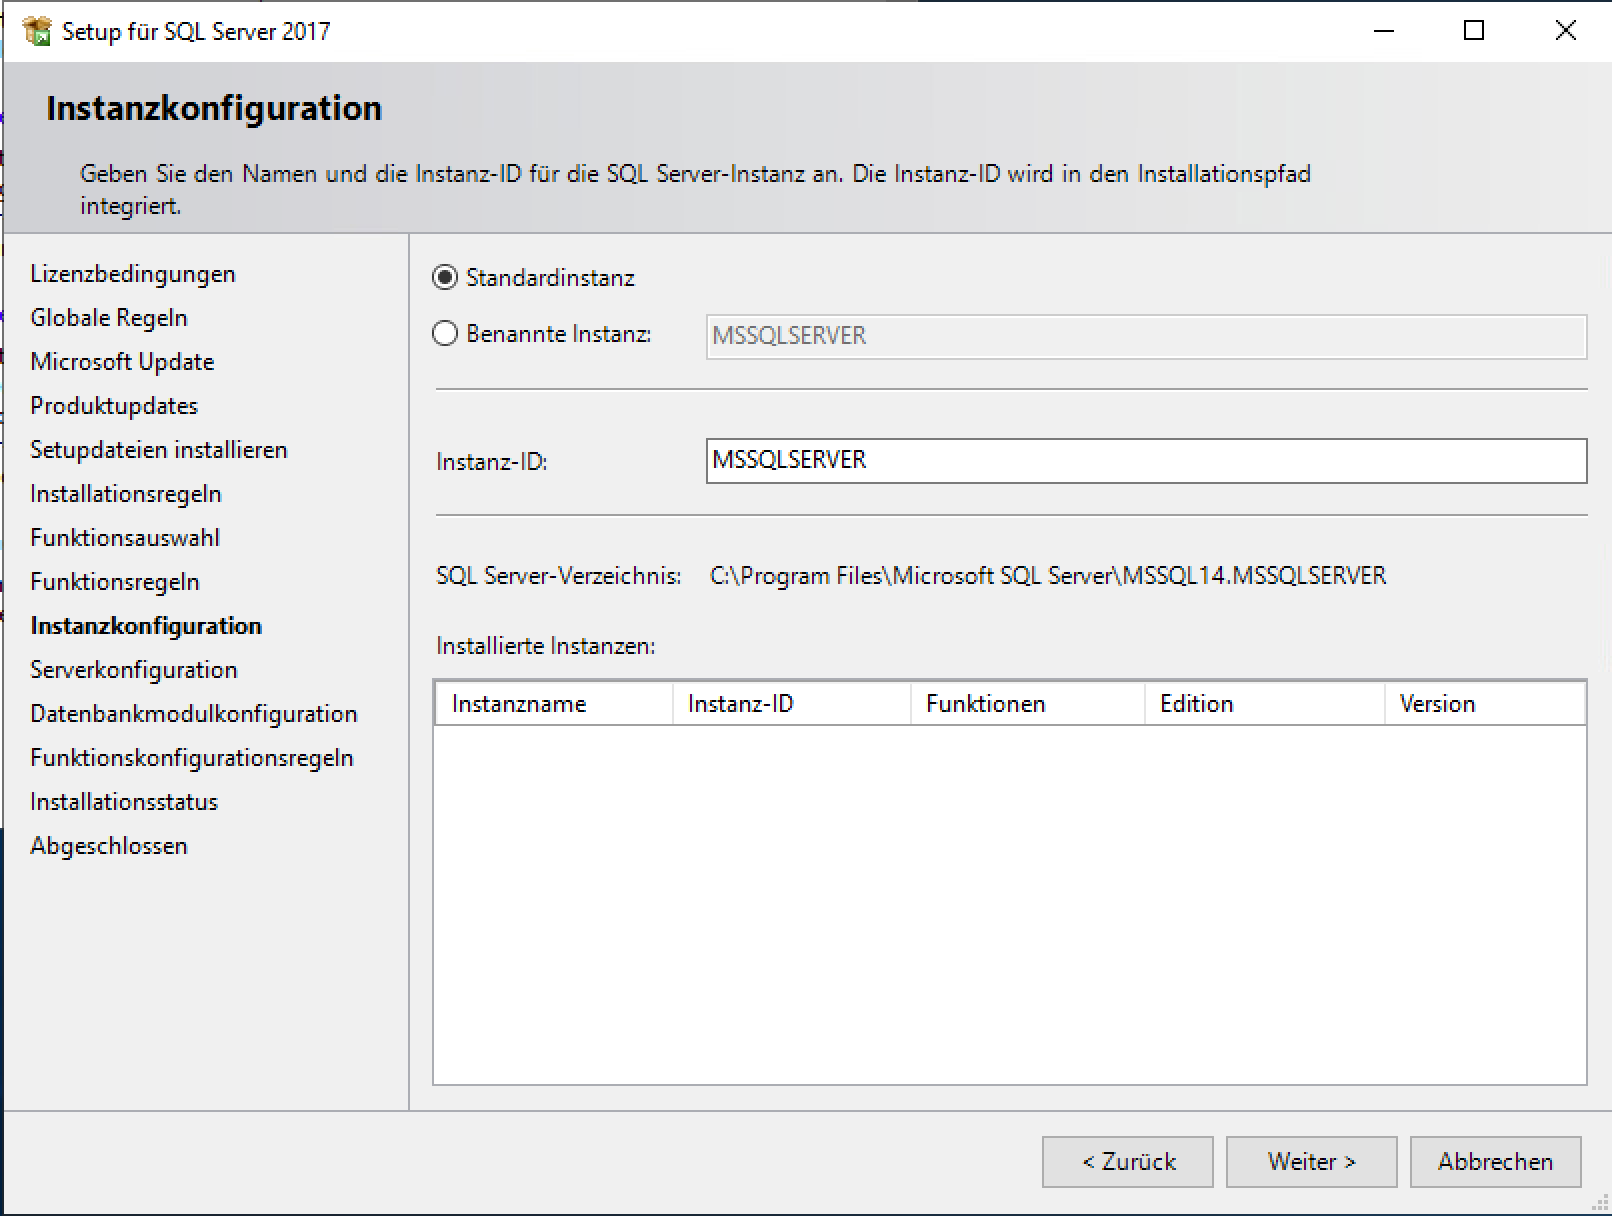Click into the Instanz-ID text field
1612x1216 pixels.
(1145, 461)
